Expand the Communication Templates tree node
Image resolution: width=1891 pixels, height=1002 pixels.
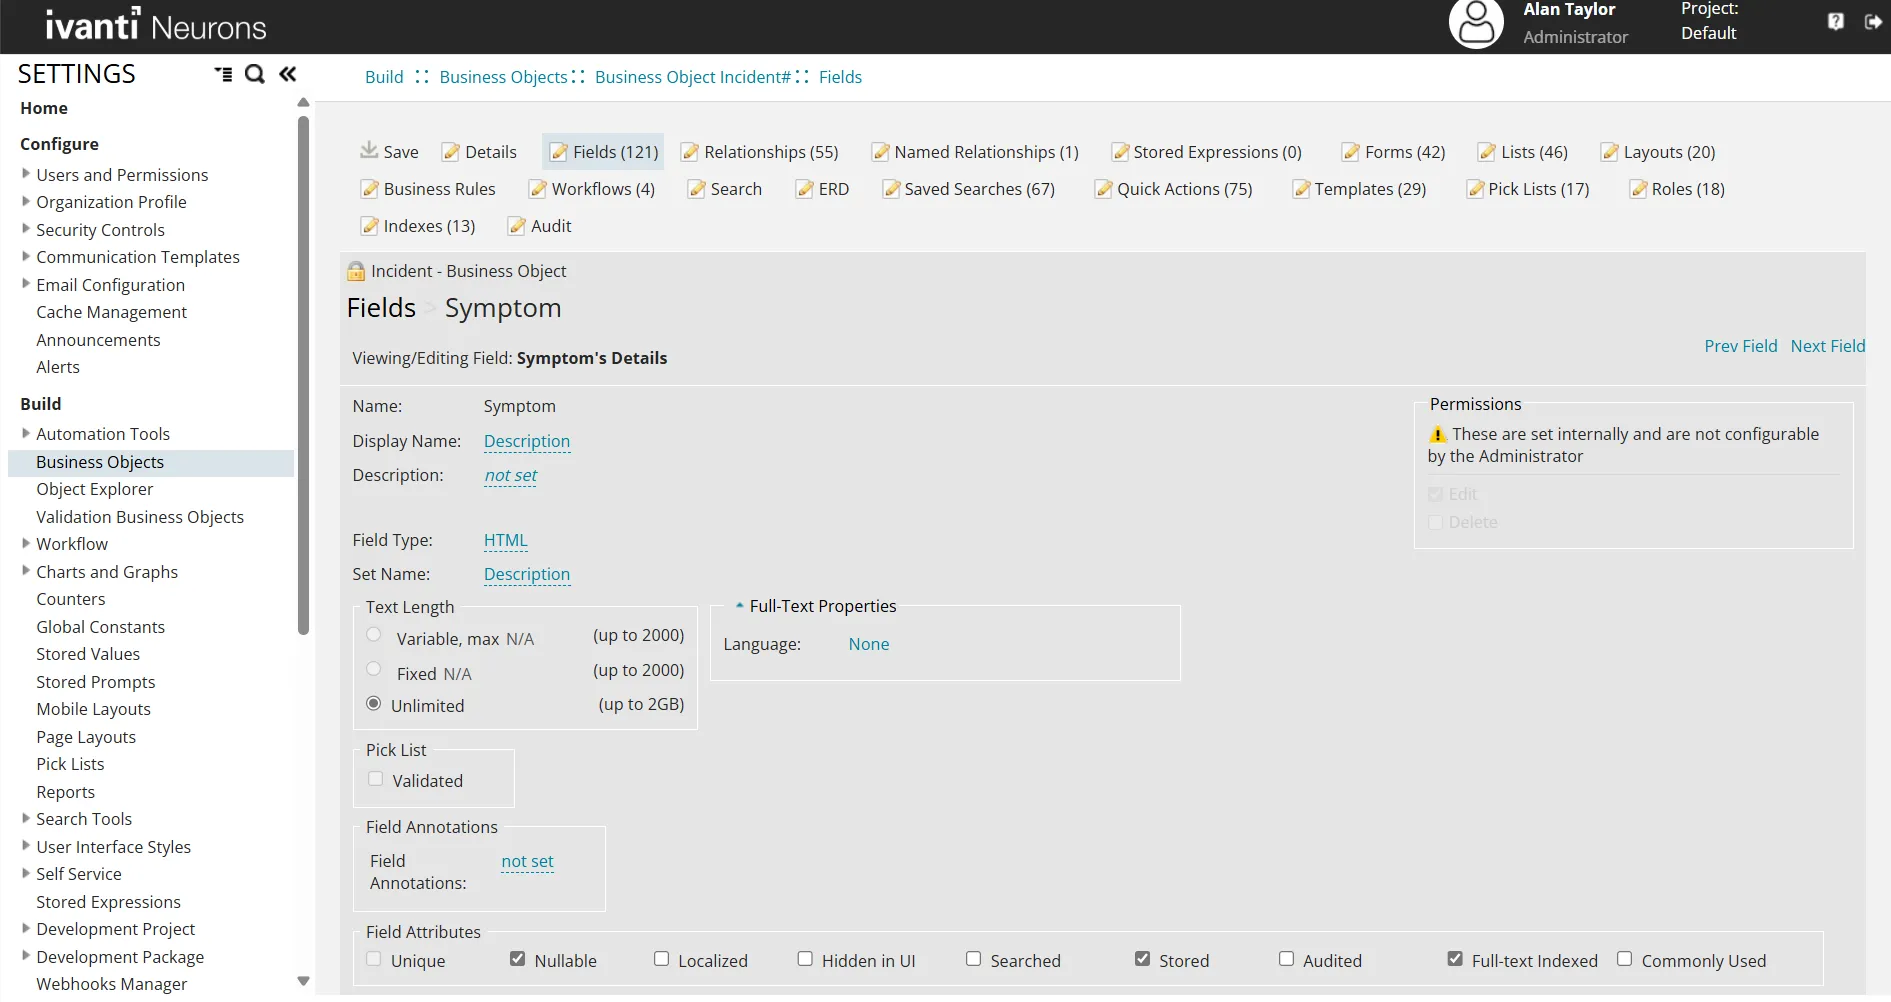[26, 256]
